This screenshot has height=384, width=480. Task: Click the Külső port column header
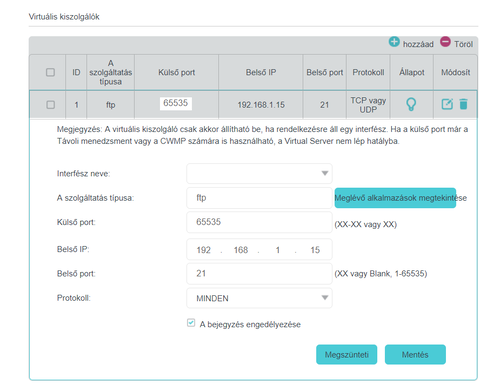pos(176,72)
